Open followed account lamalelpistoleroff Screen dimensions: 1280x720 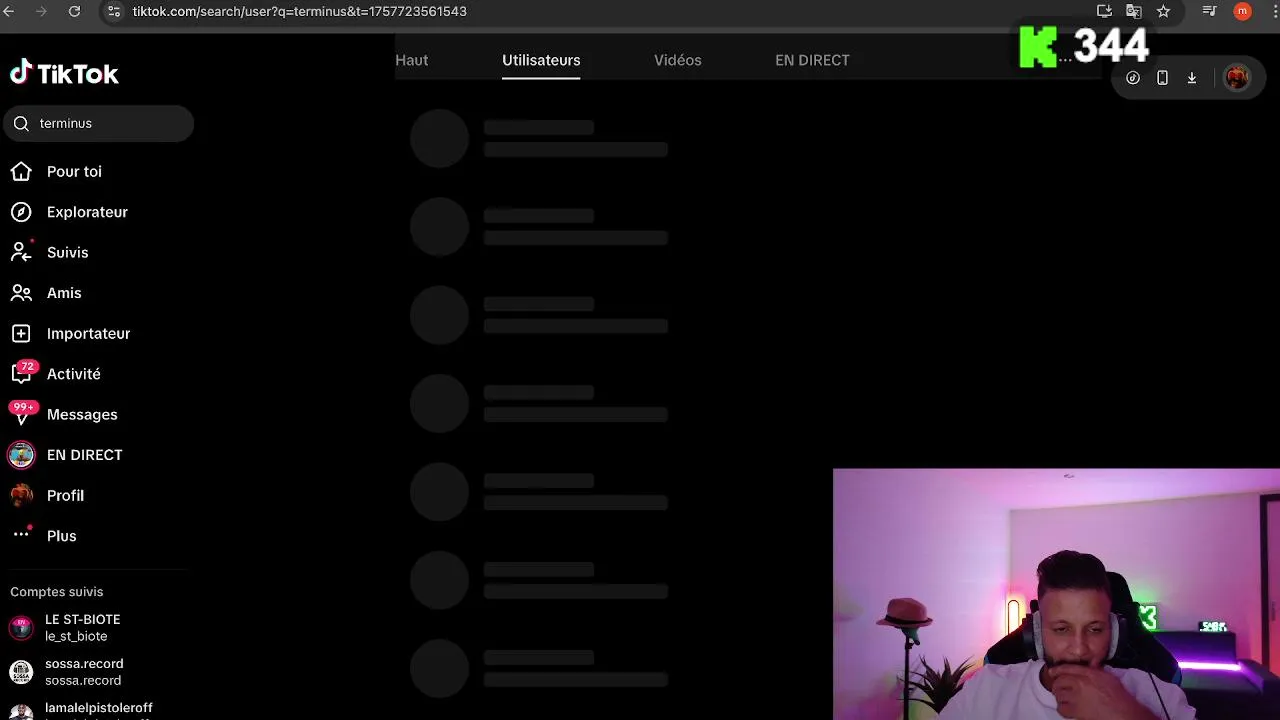tap(96, 710)
